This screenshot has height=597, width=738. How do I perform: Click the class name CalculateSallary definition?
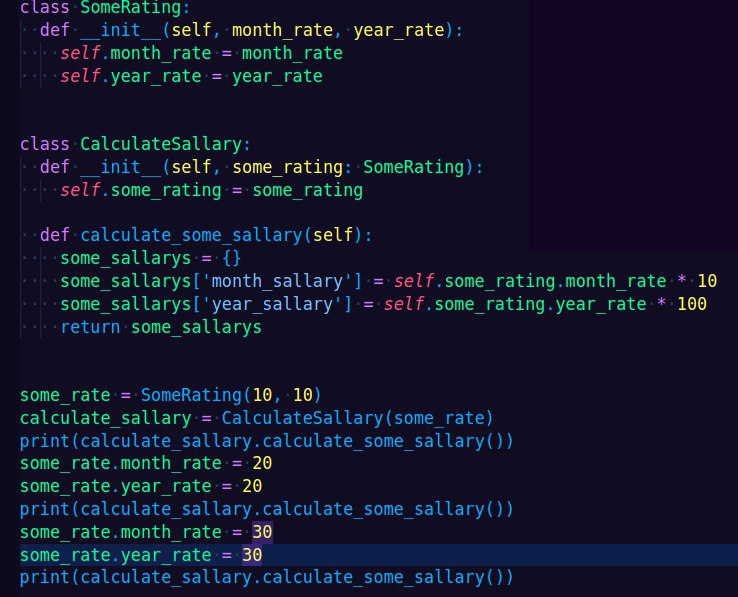click(161, 144)
